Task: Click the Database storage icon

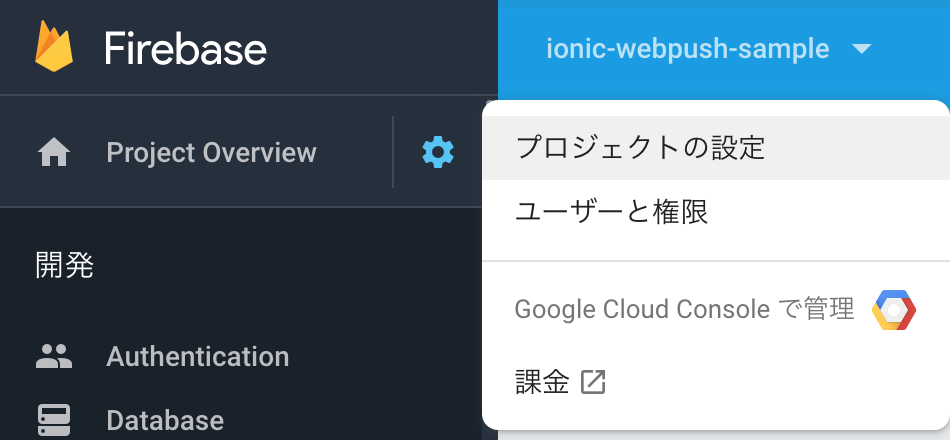Action: (x=54, y=419)
